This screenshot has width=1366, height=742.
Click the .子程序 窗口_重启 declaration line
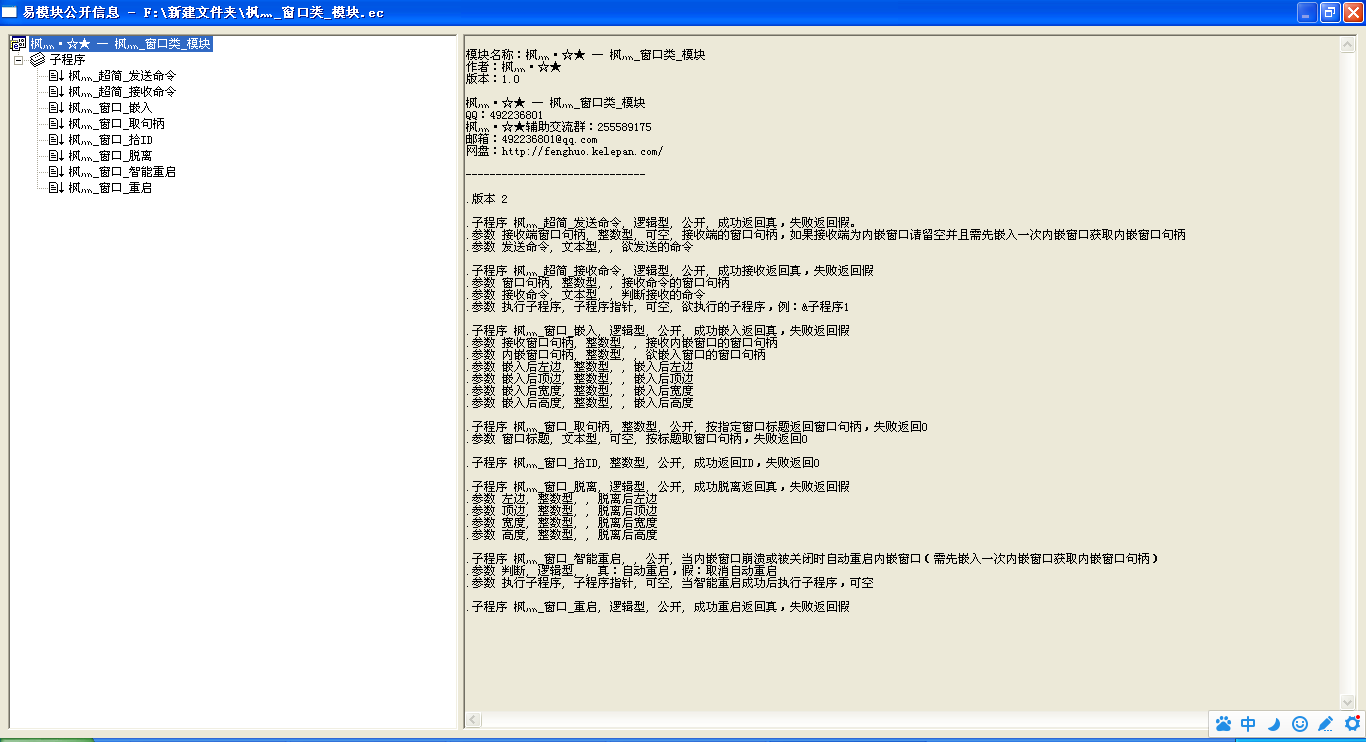pos(658,607)
